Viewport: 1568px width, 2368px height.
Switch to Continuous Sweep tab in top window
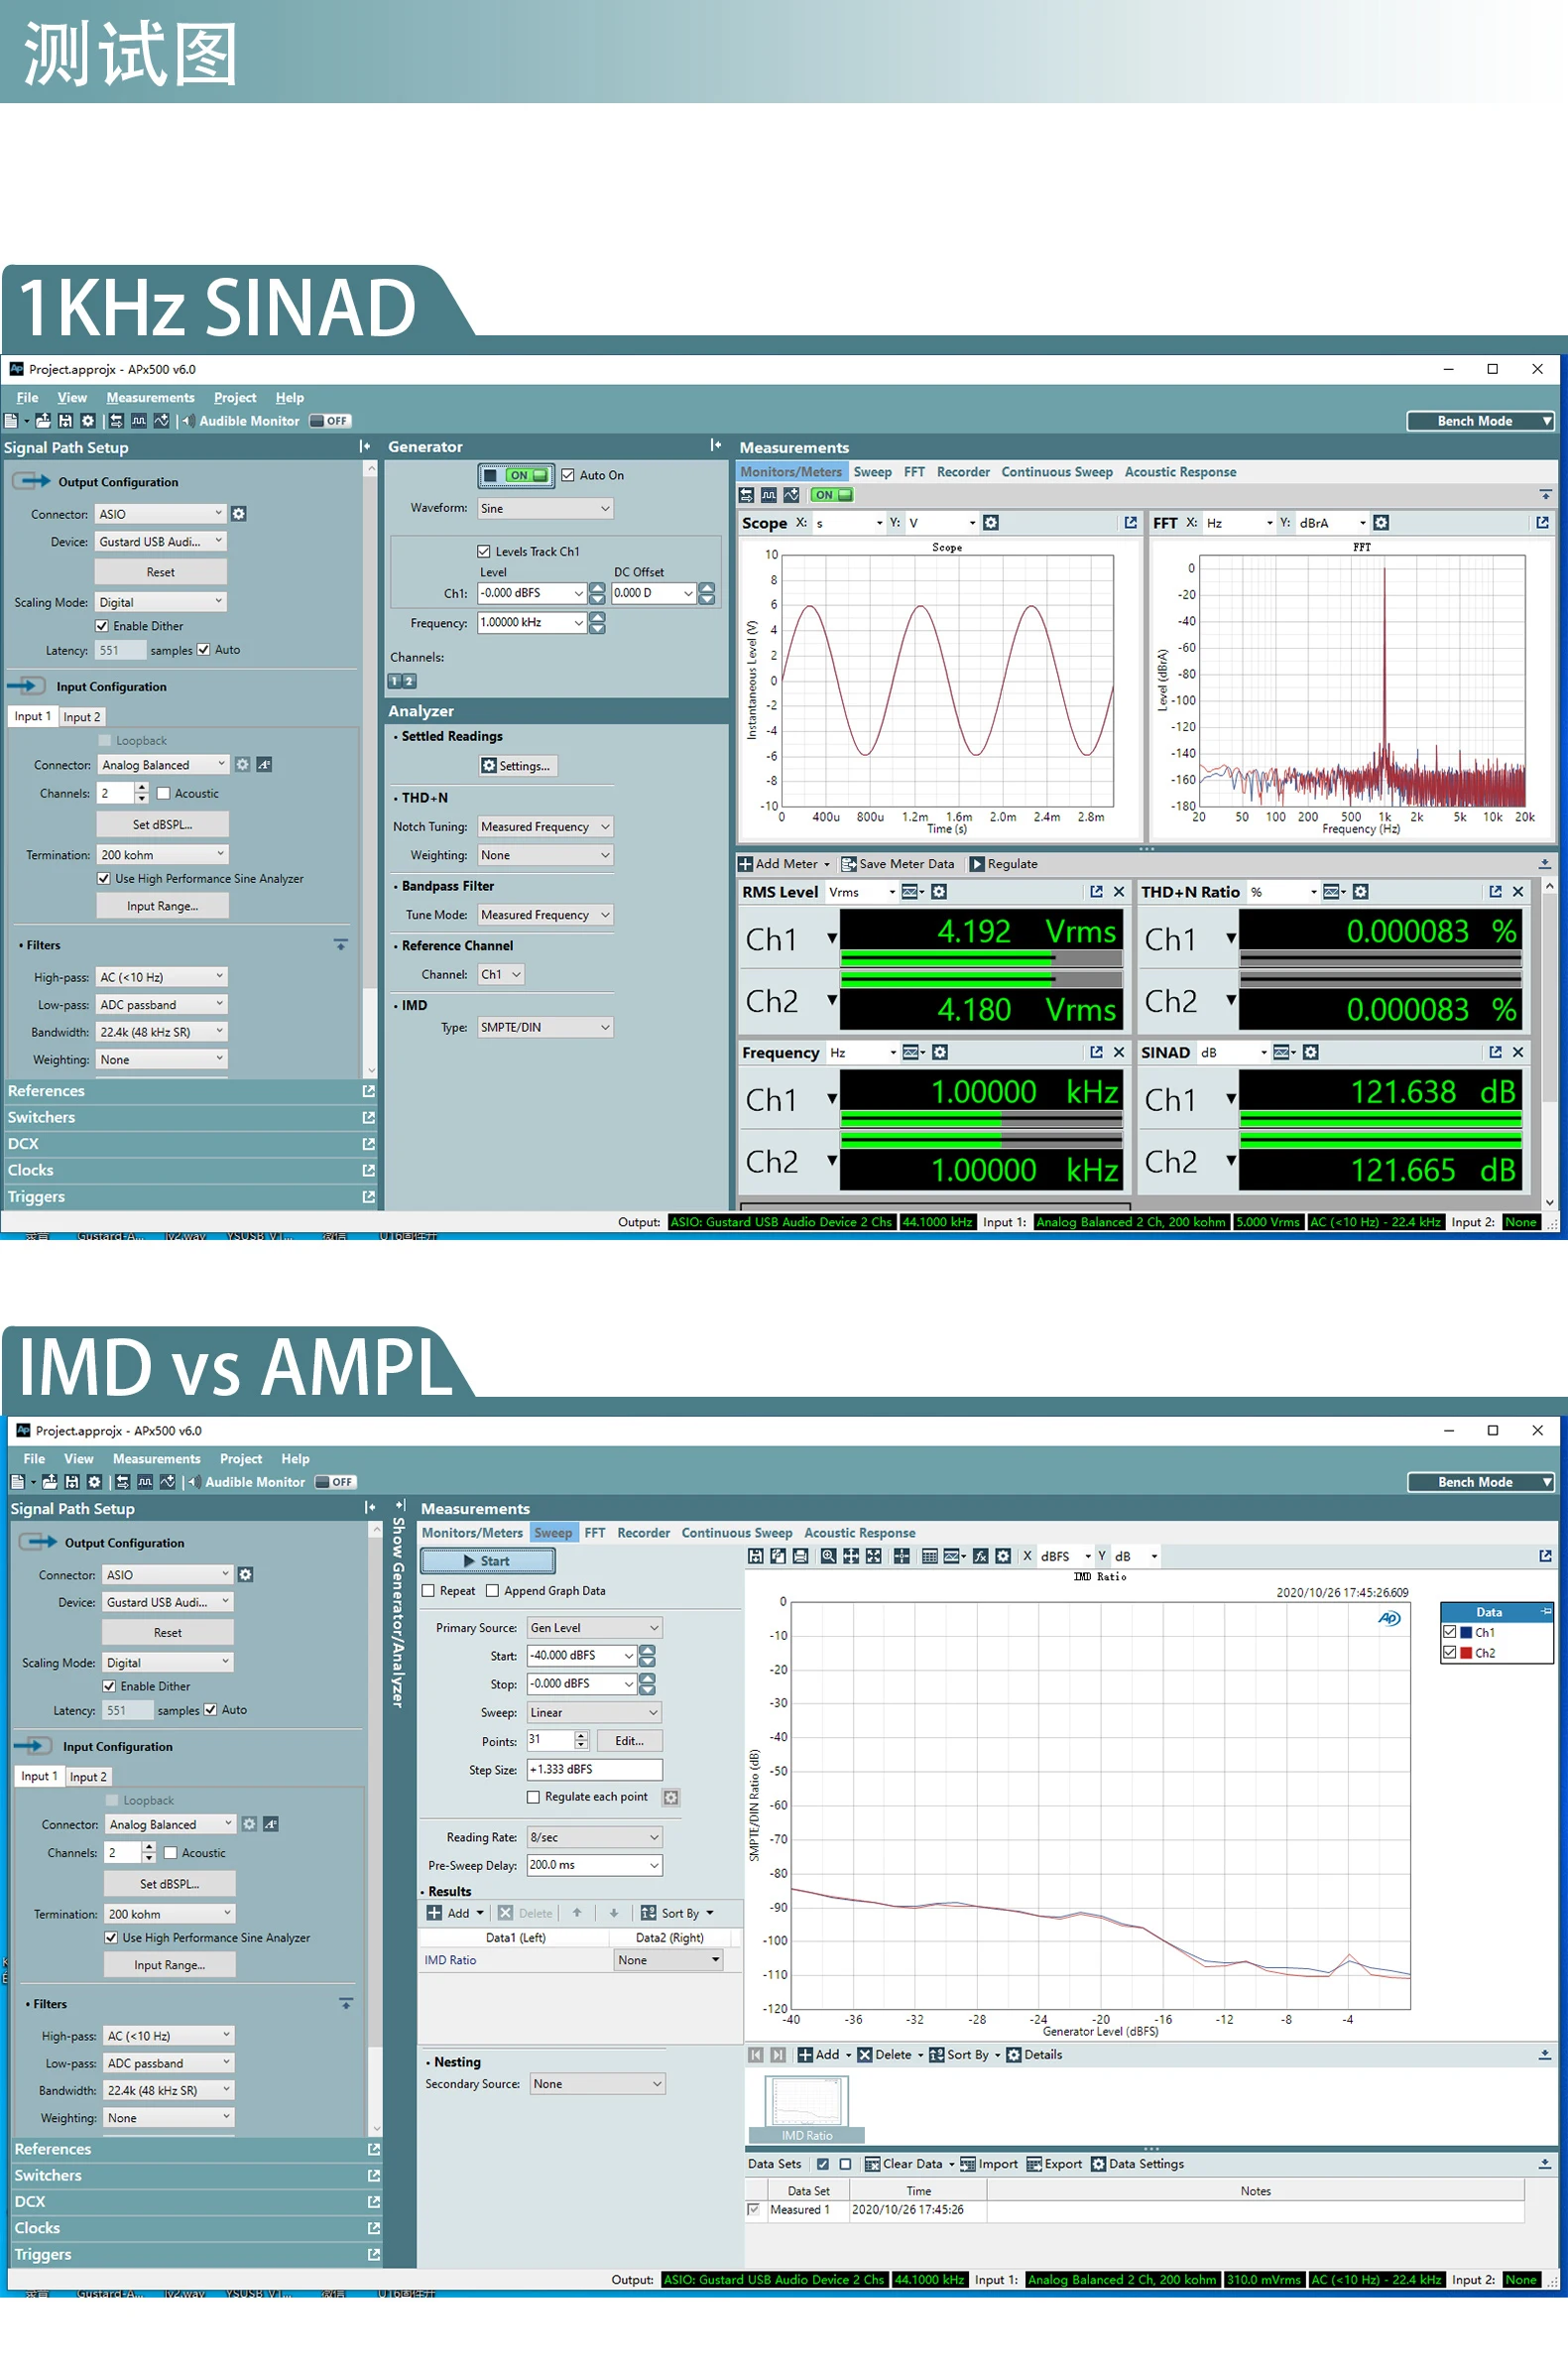pos(1056,472)
